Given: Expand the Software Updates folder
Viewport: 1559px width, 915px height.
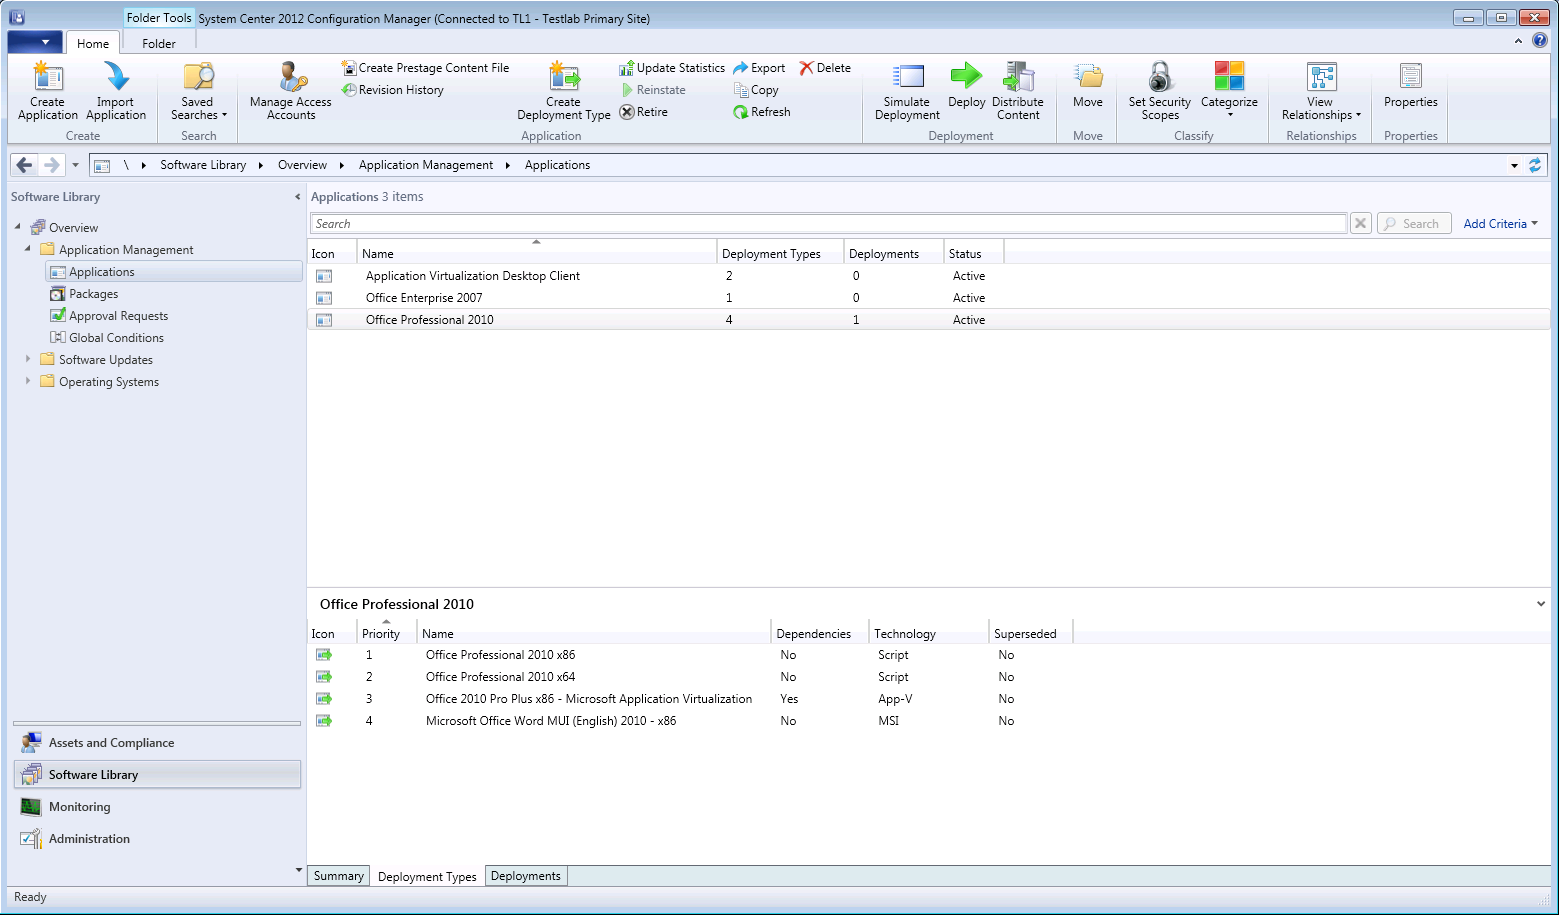Looking at the screenshot, I should coord(28,359).
